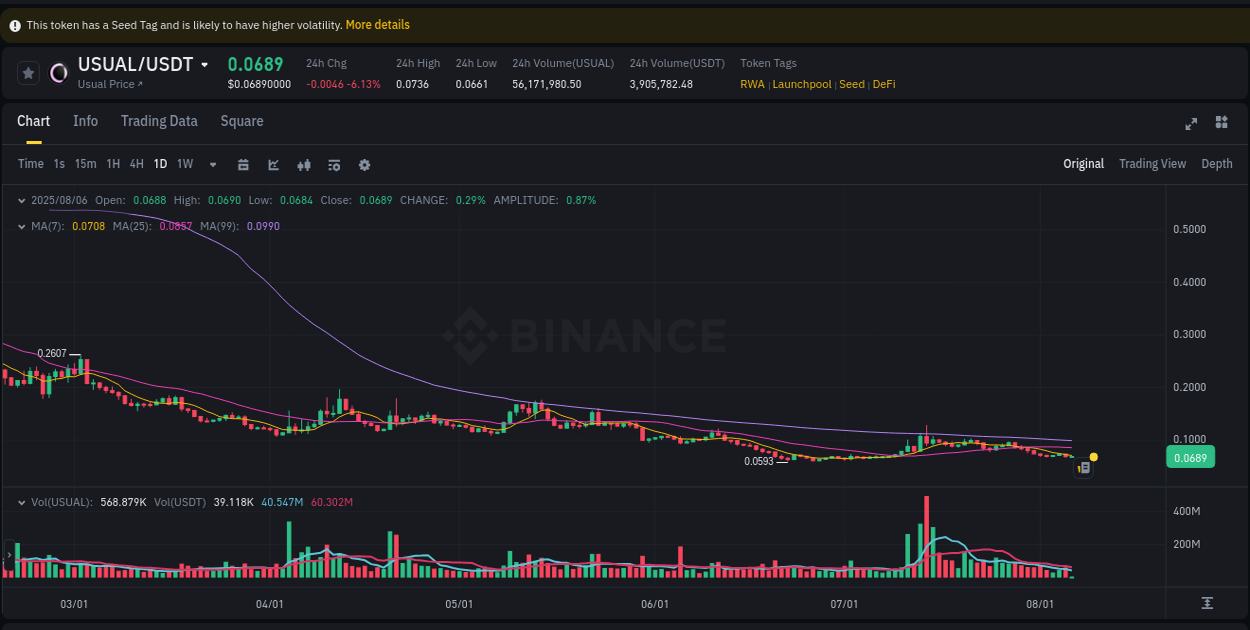Collapse the MA indicator legend row
This screenshot has width=1250, height=630.
tap(21, 227)
